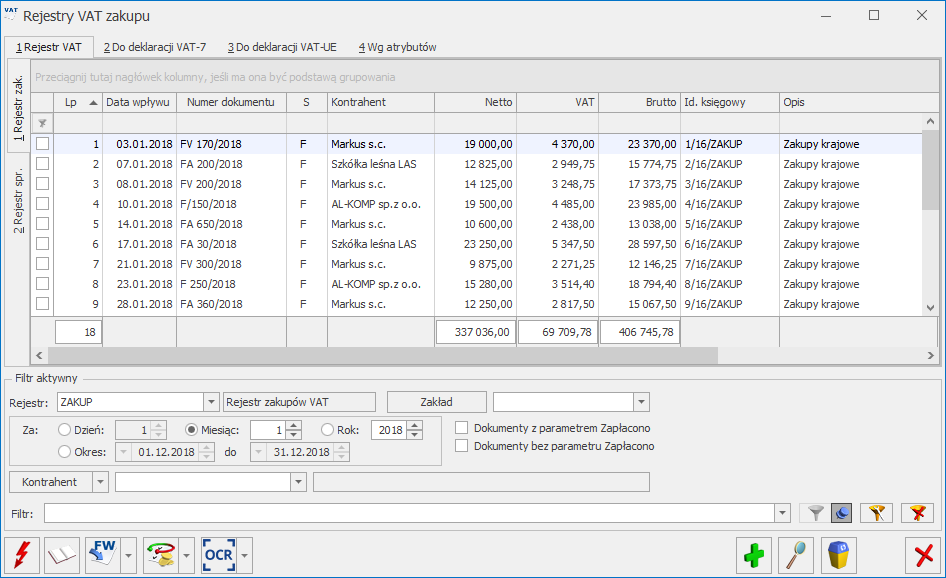Image resolution: width=946 pixels, height=578 pixels.
Task: Sort by Kontrahent column header
Action: tap(381, 103)
